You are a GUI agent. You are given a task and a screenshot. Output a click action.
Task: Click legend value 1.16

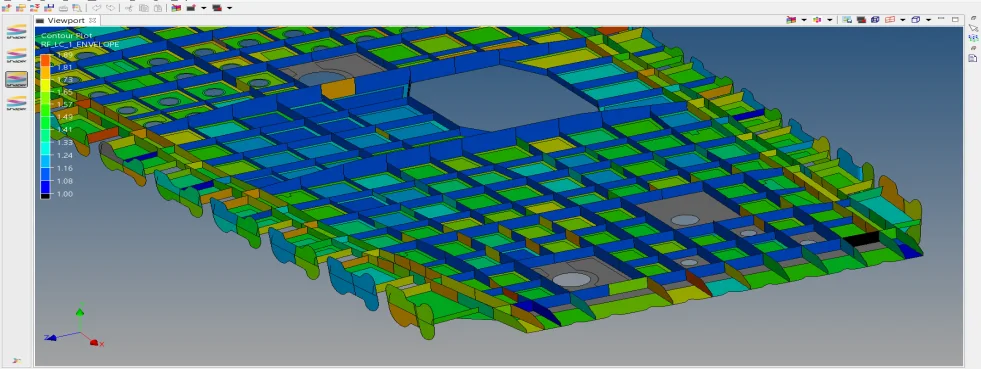64,168
